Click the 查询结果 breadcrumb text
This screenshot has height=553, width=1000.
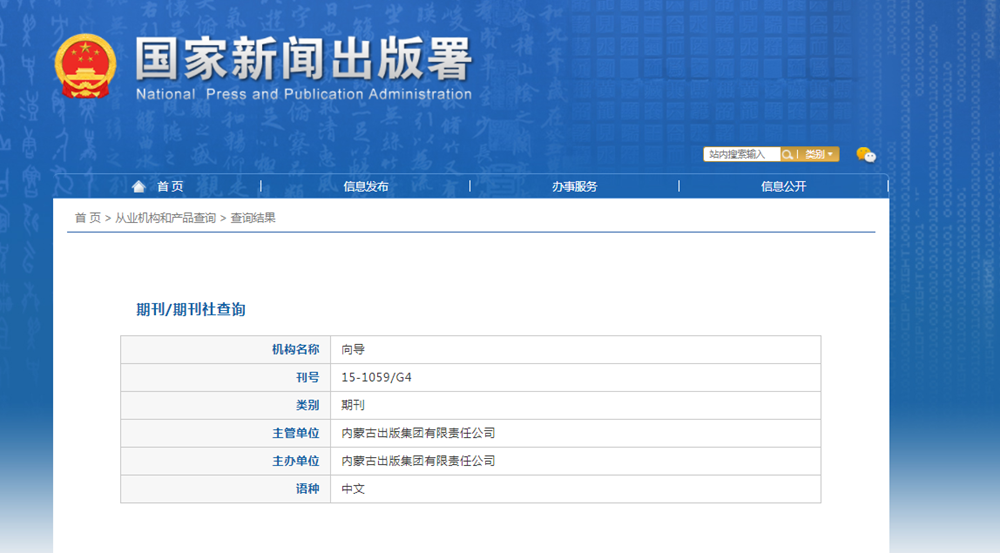pyautogui.click(x=253, y=218)
